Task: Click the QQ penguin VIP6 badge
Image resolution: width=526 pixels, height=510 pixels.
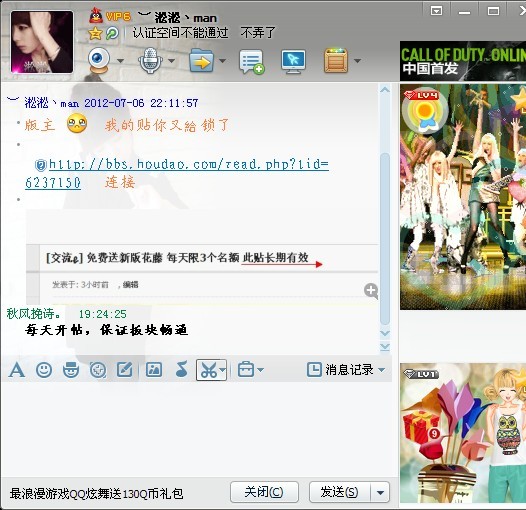Action: coord(110,16)
